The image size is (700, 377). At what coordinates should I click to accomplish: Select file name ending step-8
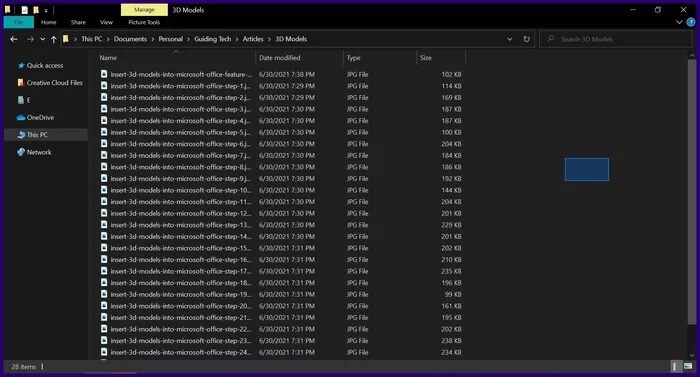[181, 167]
